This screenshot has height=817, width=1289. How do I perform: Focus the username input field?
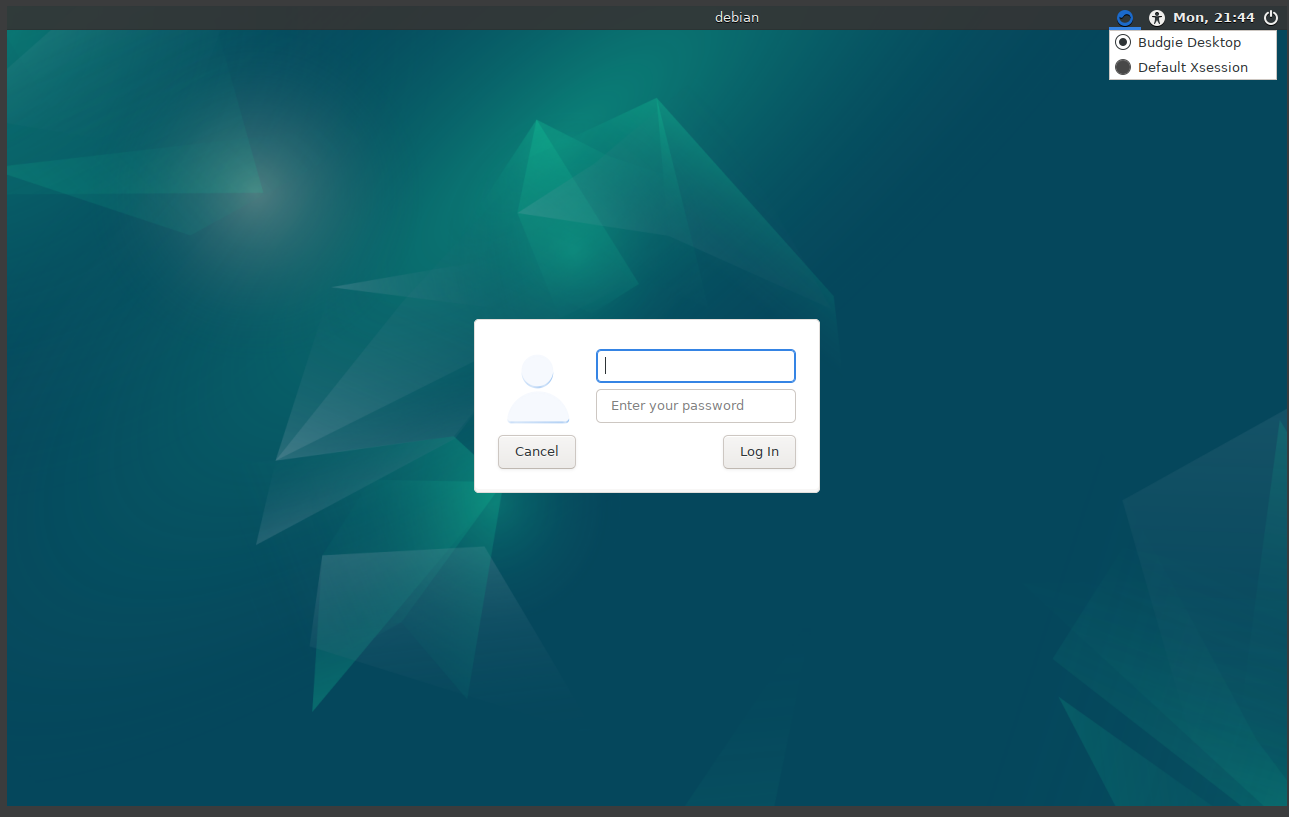coord(695,366)
